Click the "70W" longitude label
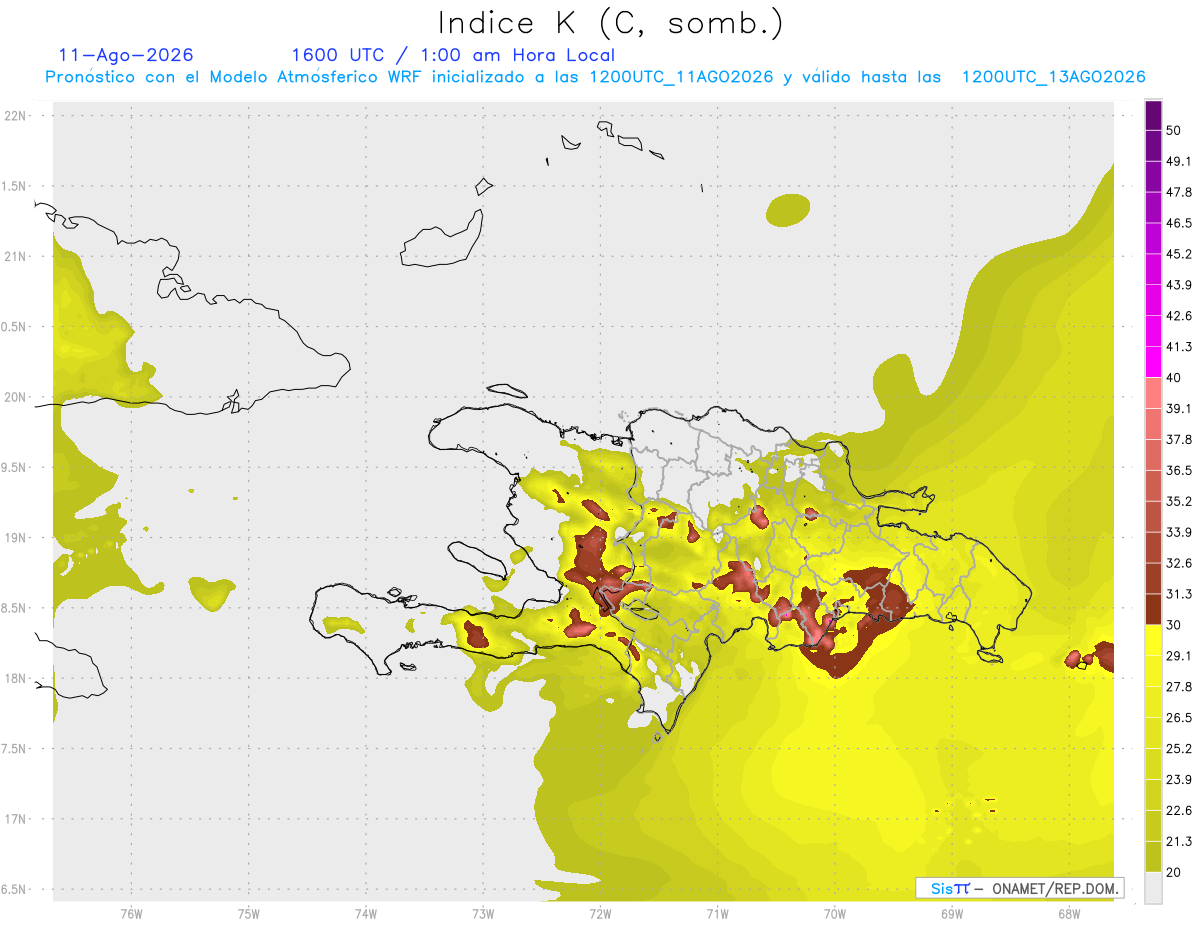Viewport: 1200px width, 927px height. (834, 914)
